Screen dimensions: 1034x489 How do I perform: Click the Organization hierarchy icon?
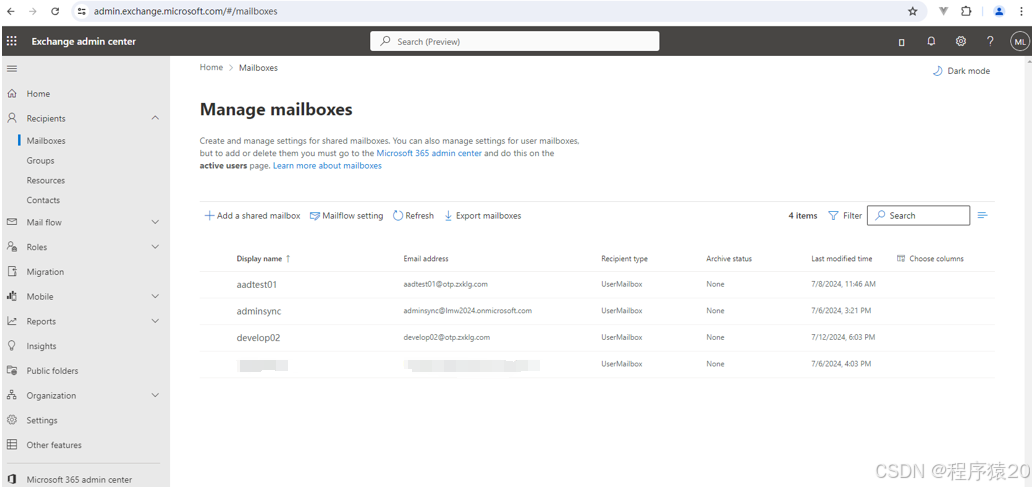[x=12, y=395]
